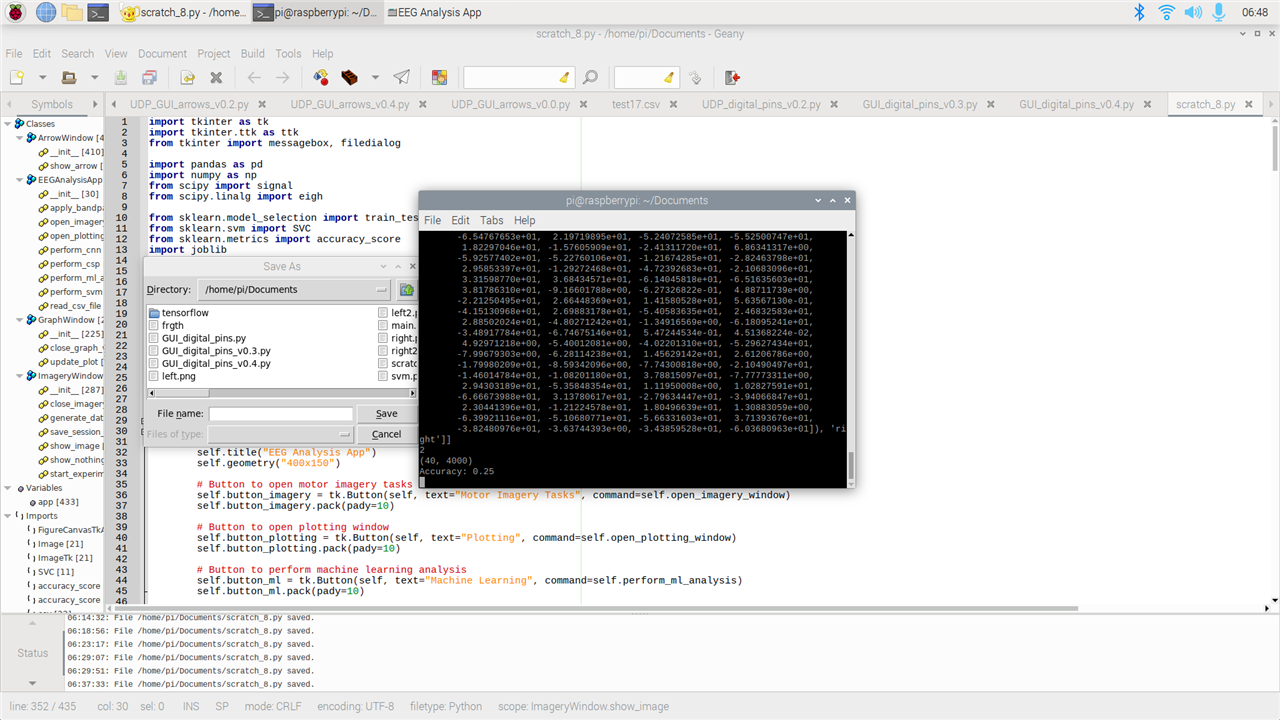Image resolution: width=1280 pixels, height=720 pixels.
Task: Compile the current file
Action: (321, 77)
